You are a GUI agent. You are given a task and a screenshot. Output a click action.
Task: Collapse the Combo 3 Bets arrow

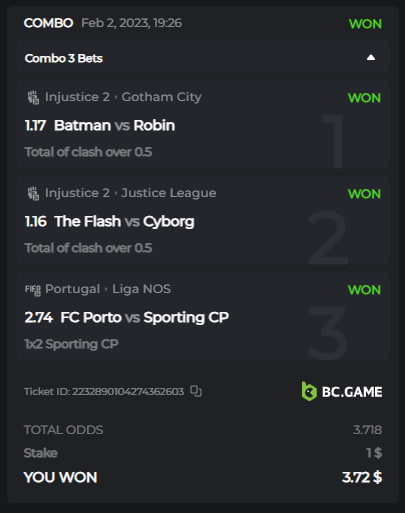[x=371, y=58]
